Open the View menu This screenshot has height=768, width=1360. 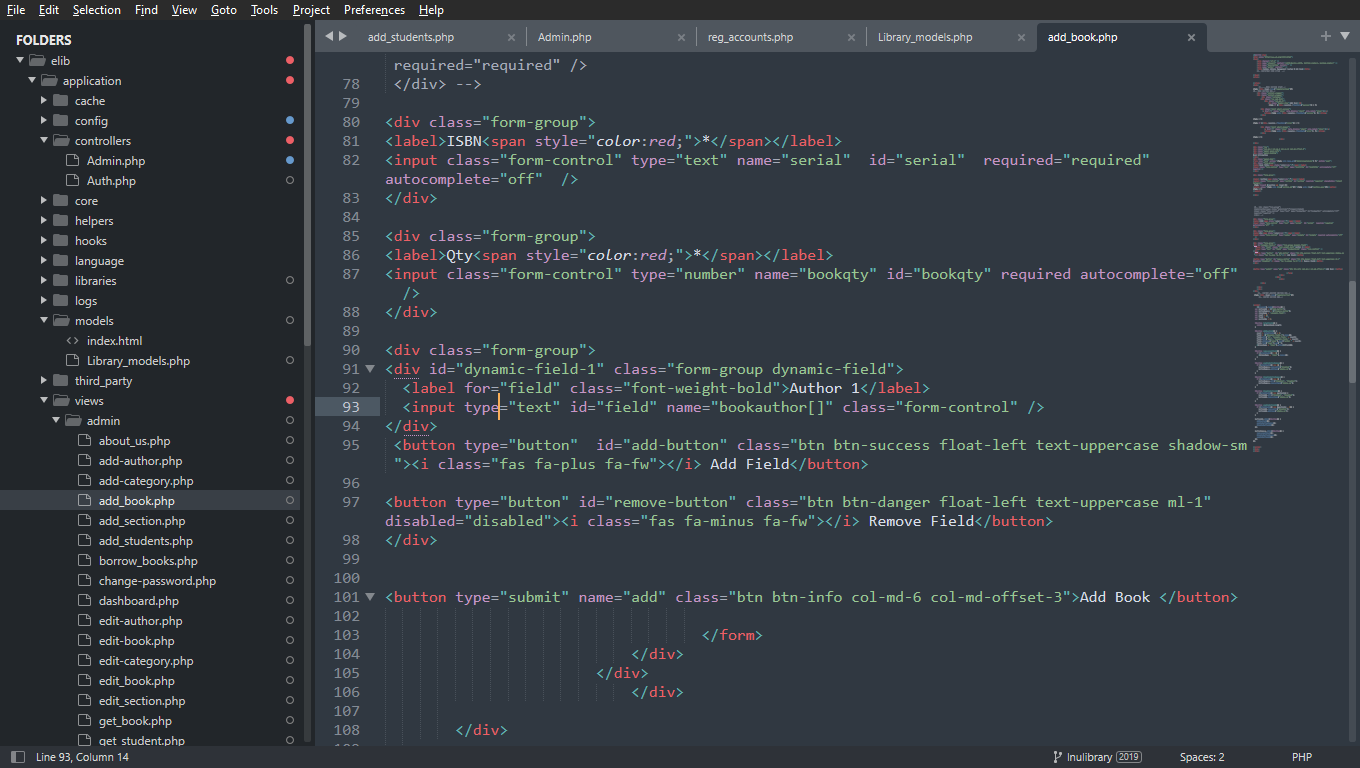click(x=184, y=10)
